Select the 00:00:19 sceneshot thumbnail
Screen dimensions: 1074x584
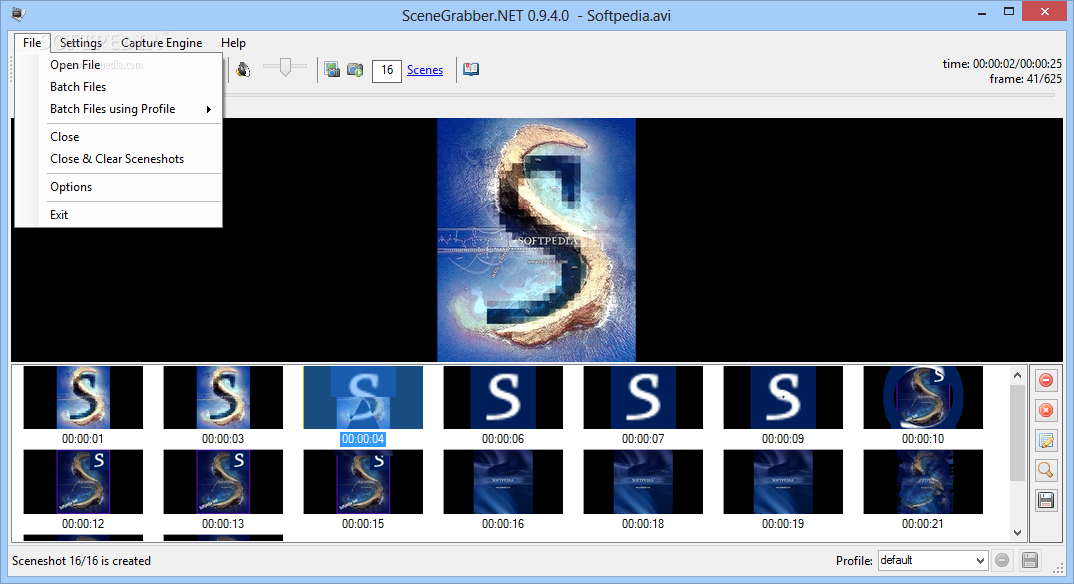(783, 481)
